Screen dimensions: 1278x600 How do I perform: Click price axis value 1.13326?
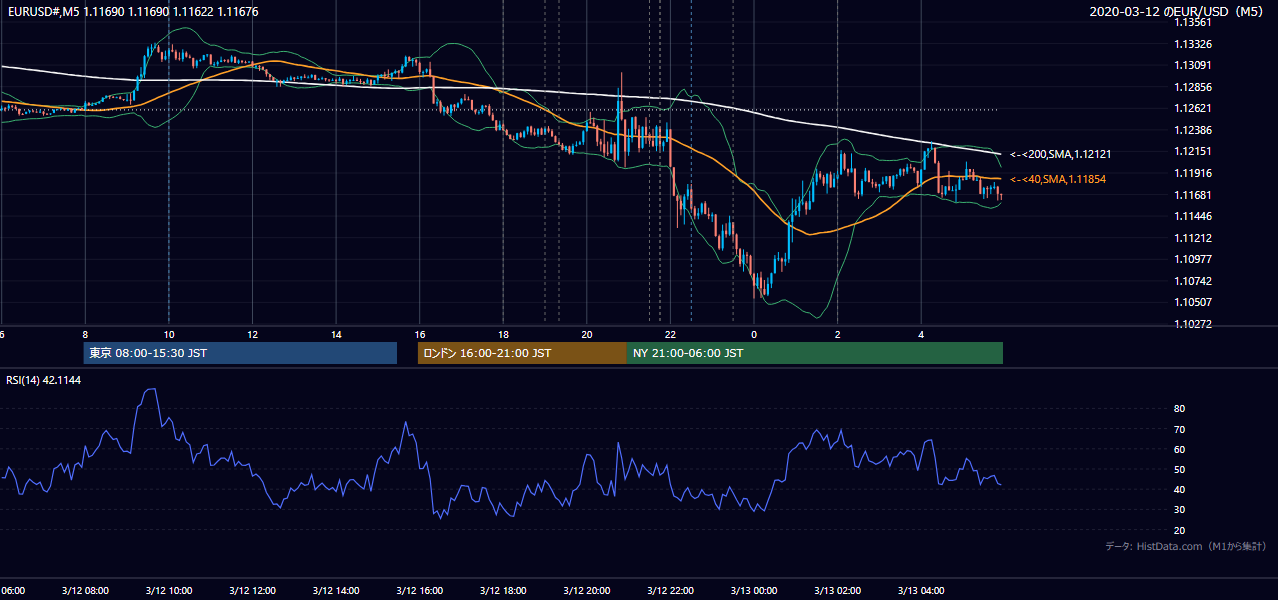pyautogui.click(x=1193, y=45)
